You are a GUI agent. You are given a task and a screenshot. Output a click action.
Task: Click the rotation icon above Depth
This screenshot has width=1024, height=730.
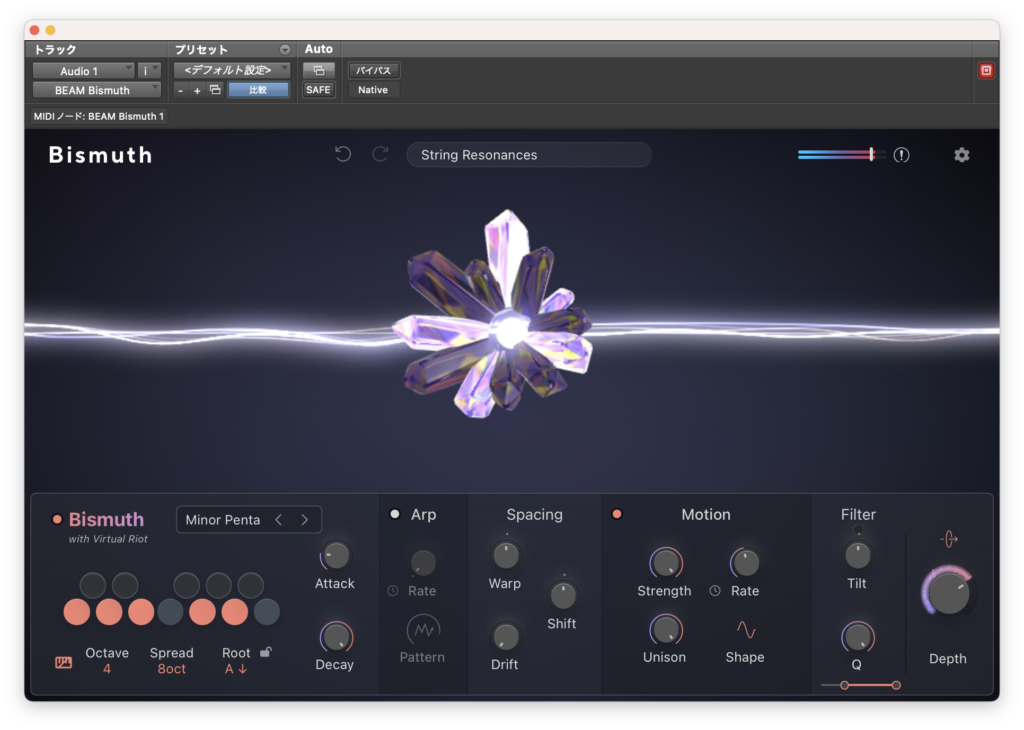point(949,539)
